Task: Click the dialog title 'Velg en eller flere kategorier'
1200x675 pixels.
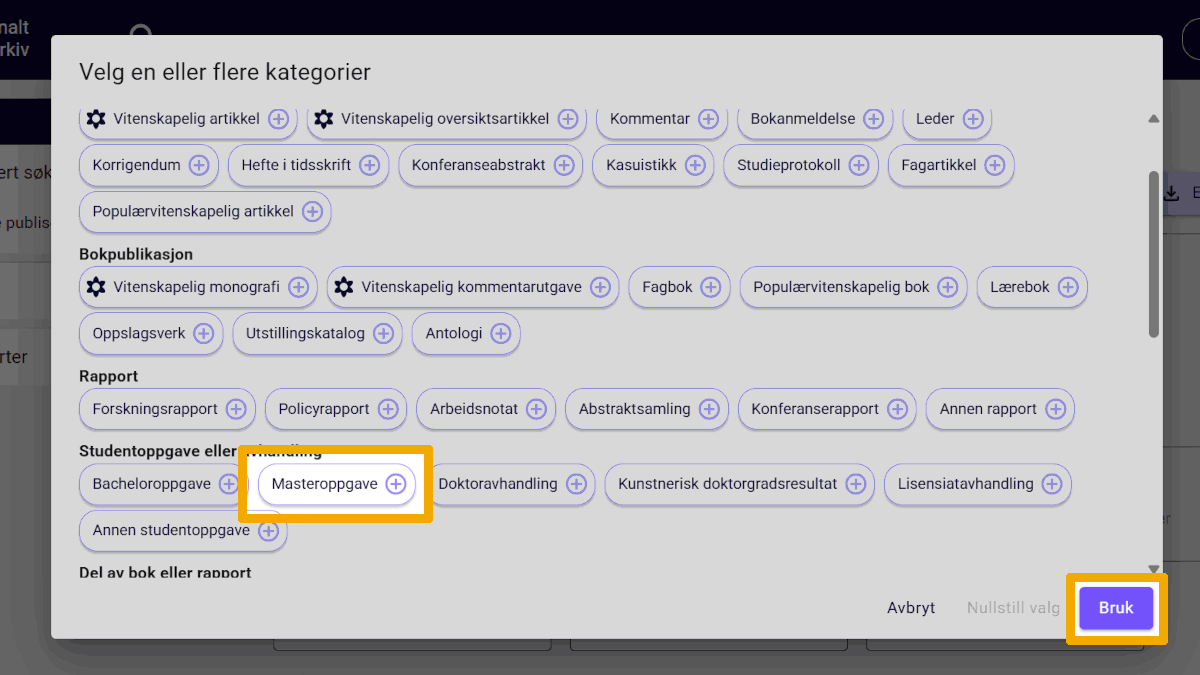Action: pyautogui.click(x=225, y=72)
